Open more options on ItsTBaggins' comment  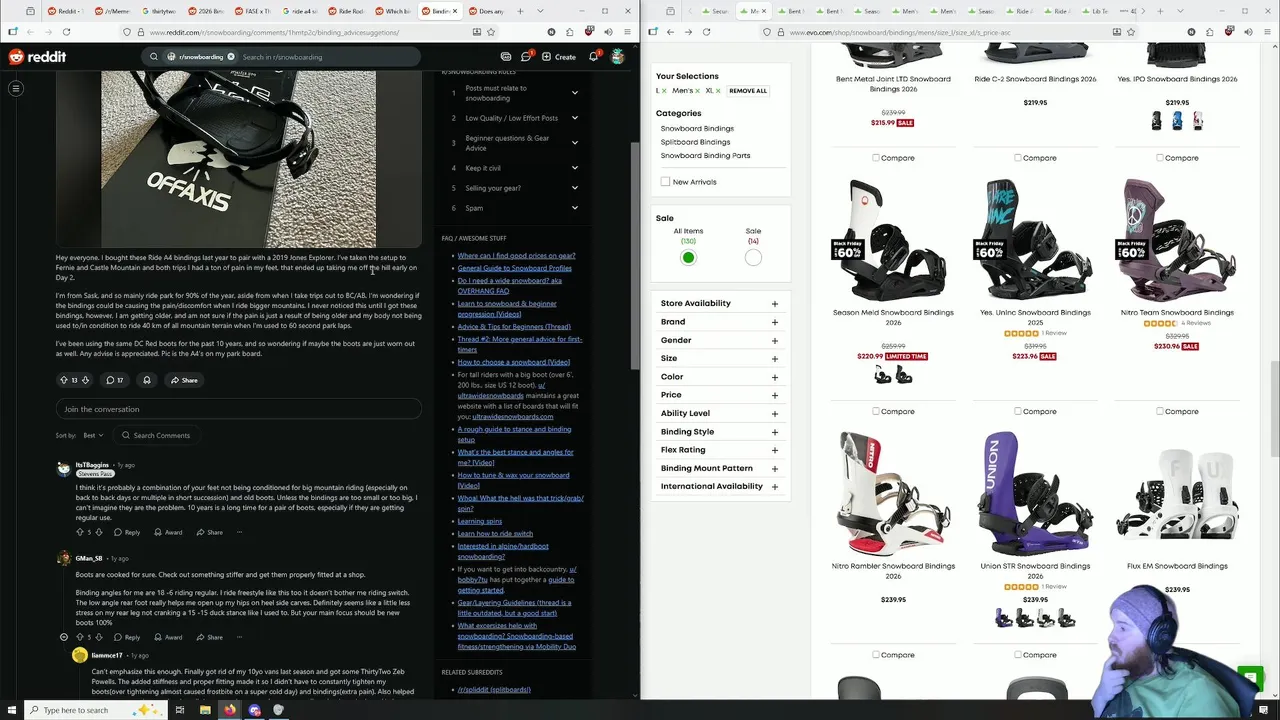click(x=239, y=532)
